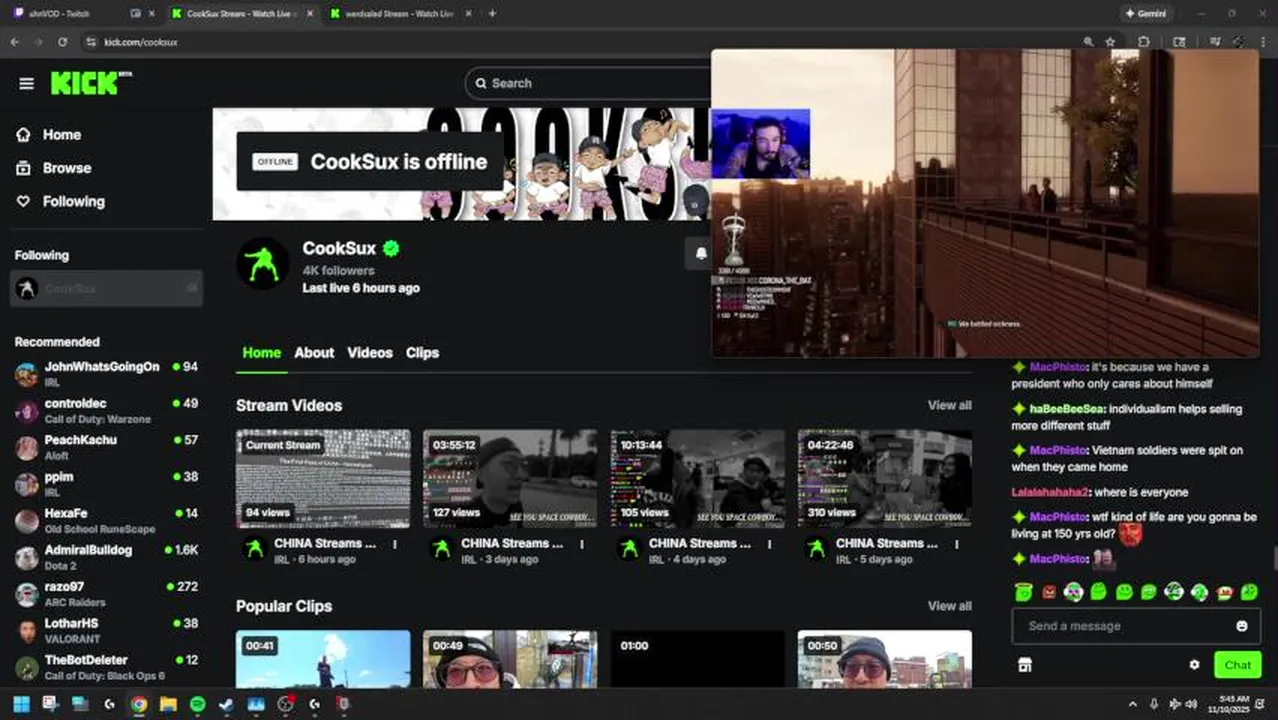This screenshot has width=1278, height=720.
Task: Play the 00:41 popular clip
Action: pyautogui.click(x=323, y=659)
